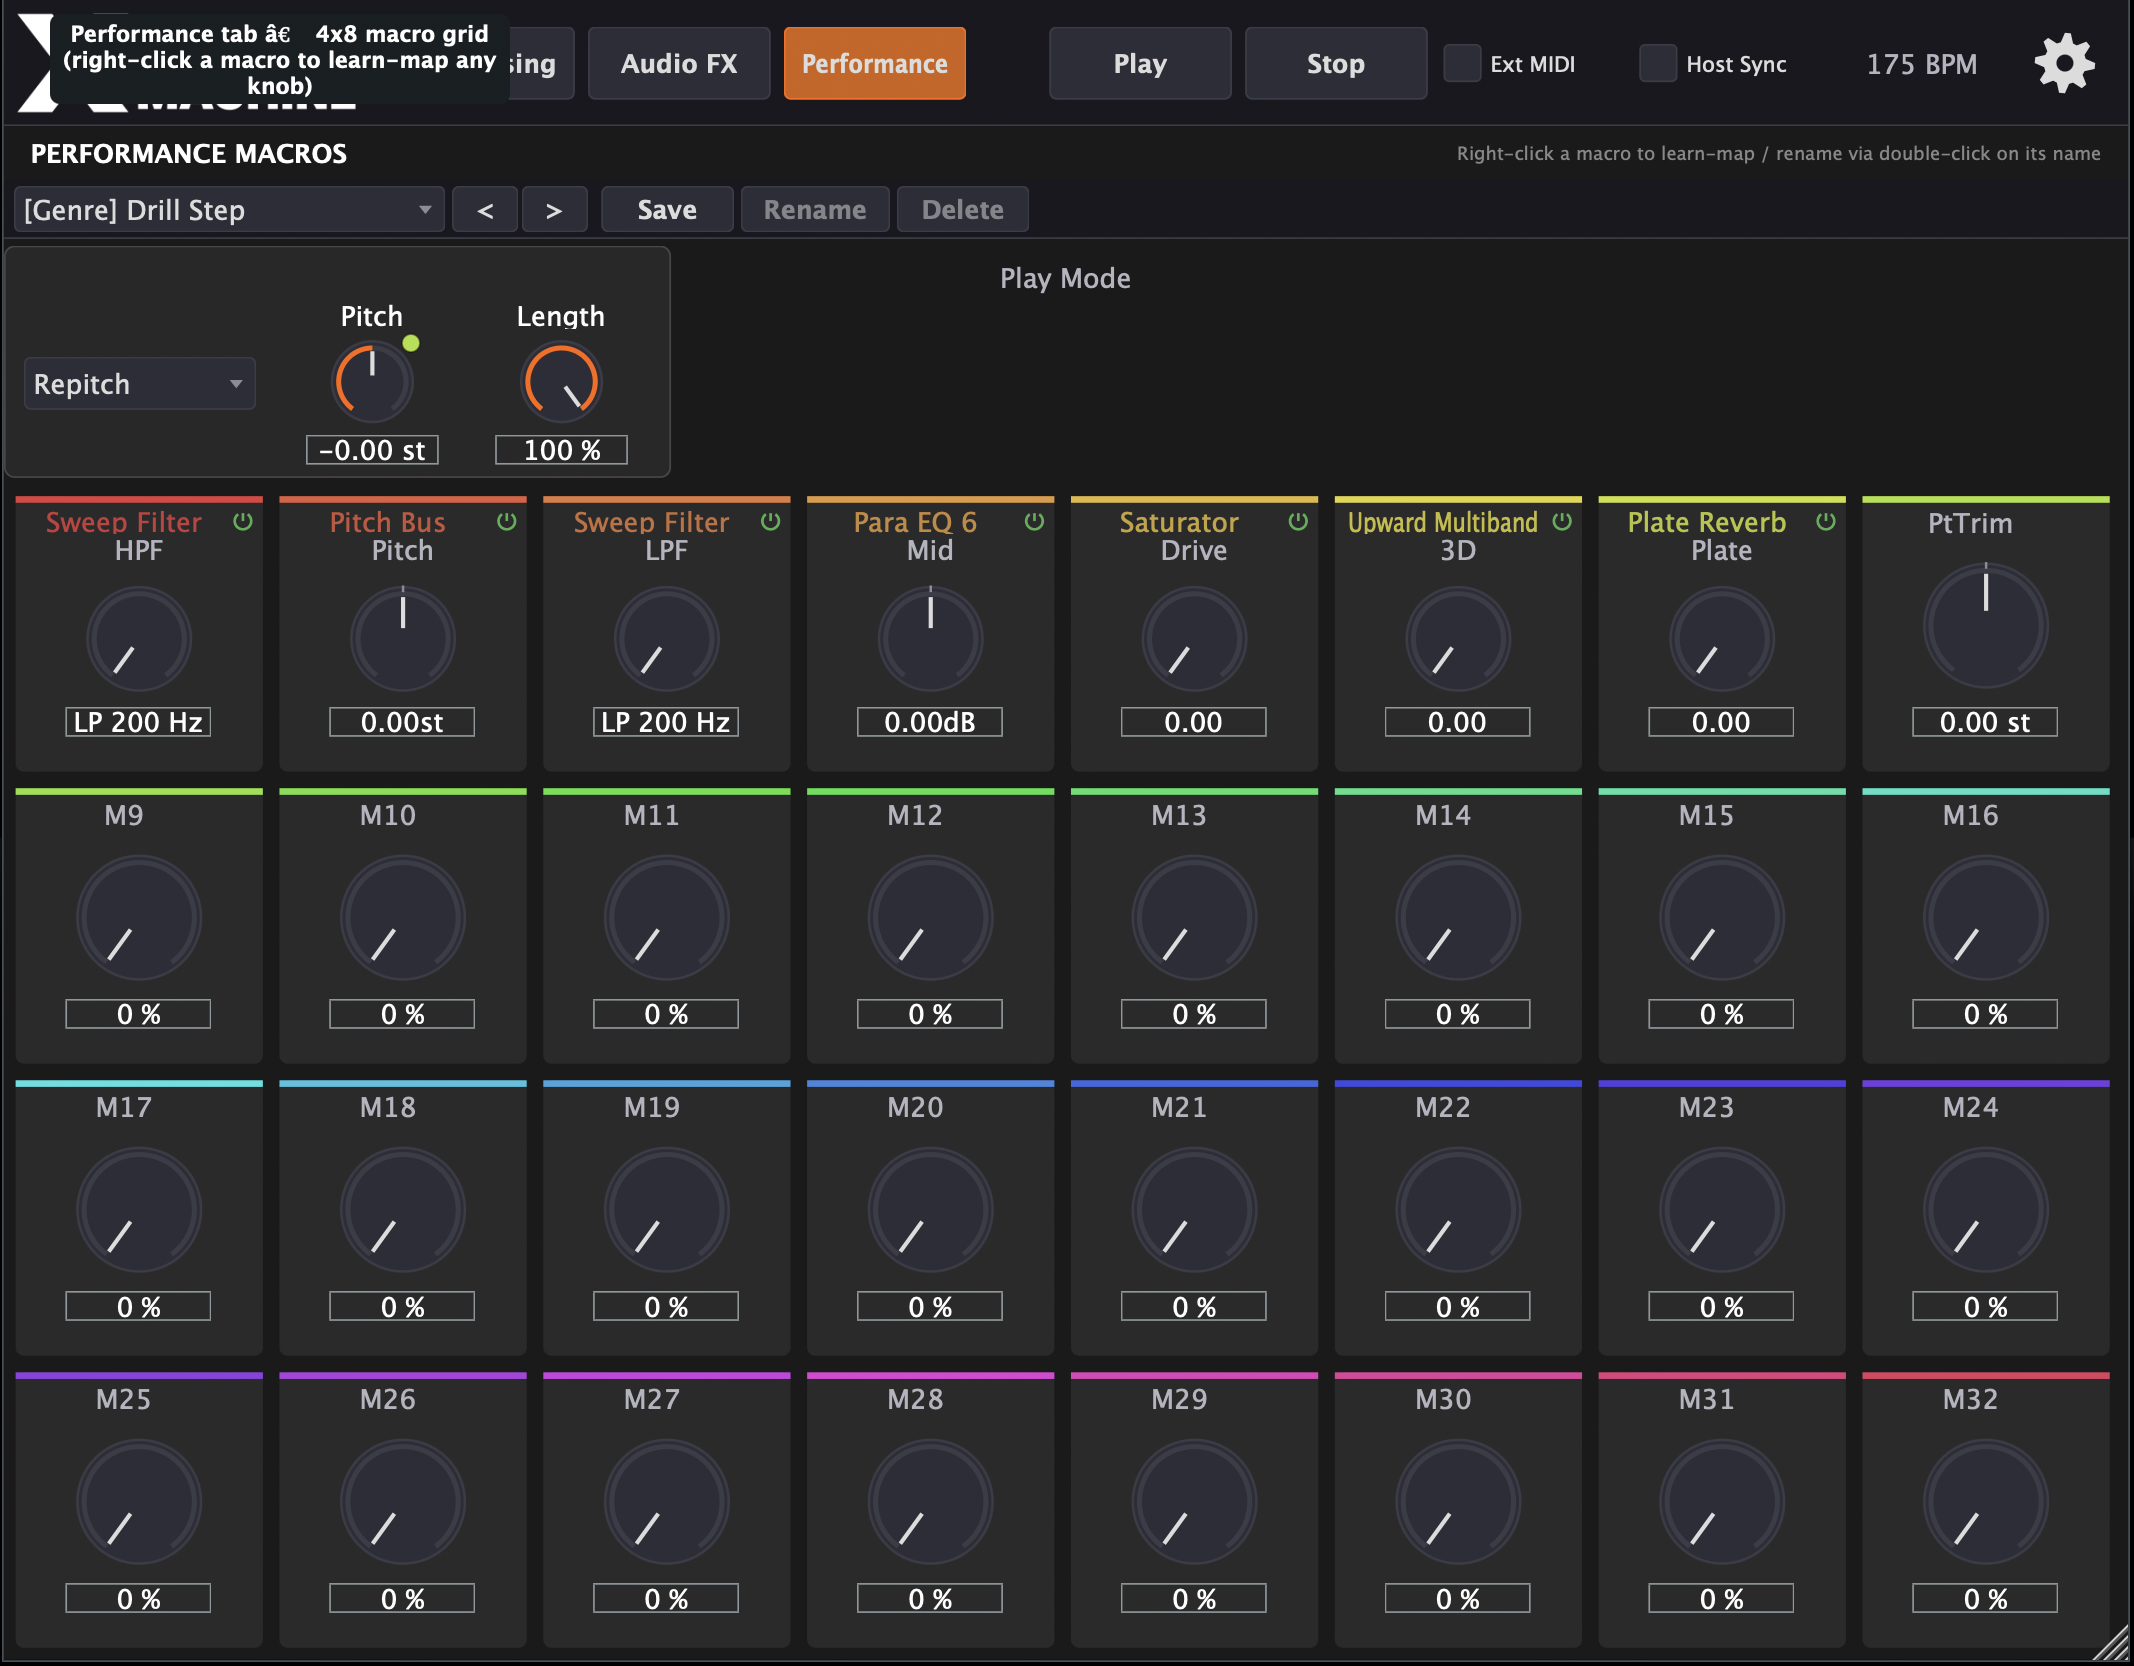Click the Saturator macro name label
The width and height of the screenshot is (2134, 1666).
coord(1179,522)
